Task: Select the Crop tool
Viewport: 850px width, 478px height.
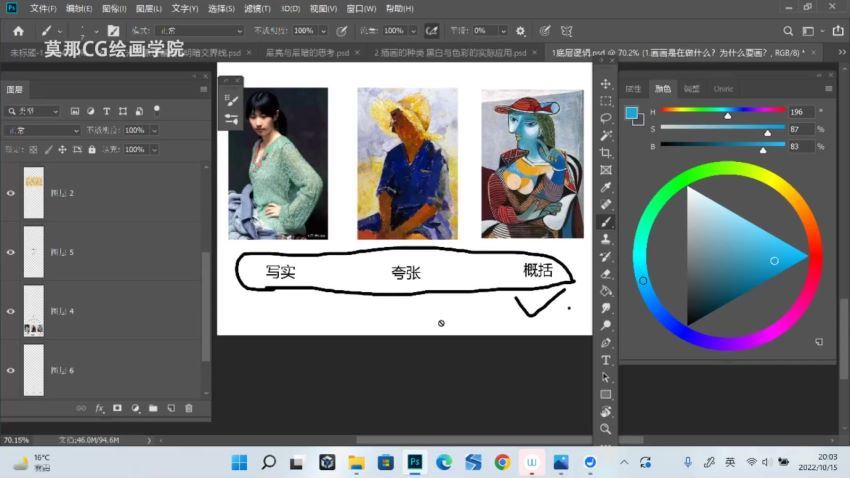Action: pyautogui.click(x=606, y=153)
